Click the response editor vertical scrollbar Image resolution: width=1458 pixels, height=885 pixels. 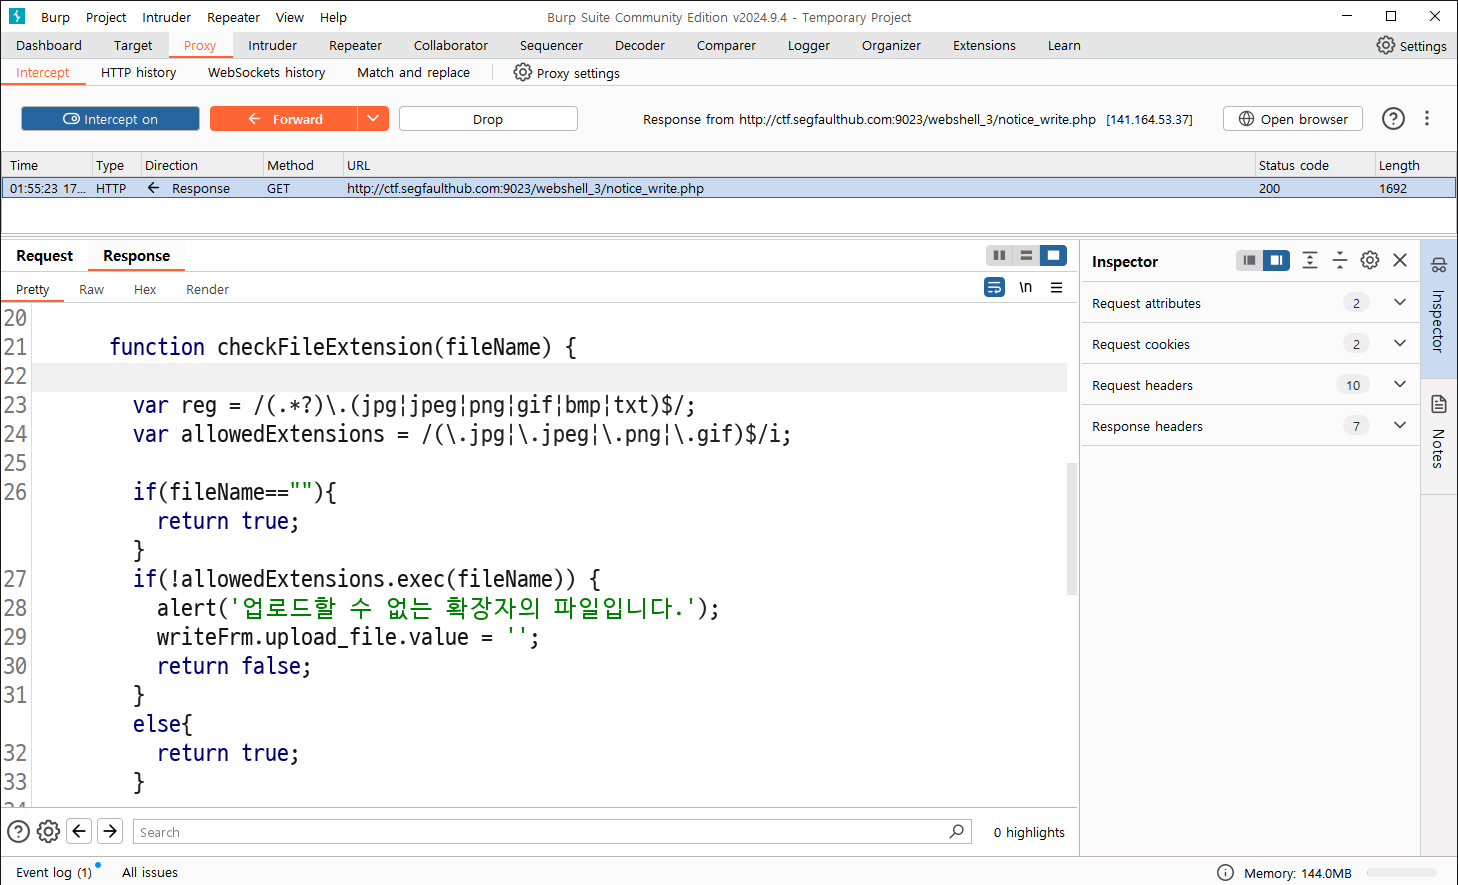pos(1072,528)
